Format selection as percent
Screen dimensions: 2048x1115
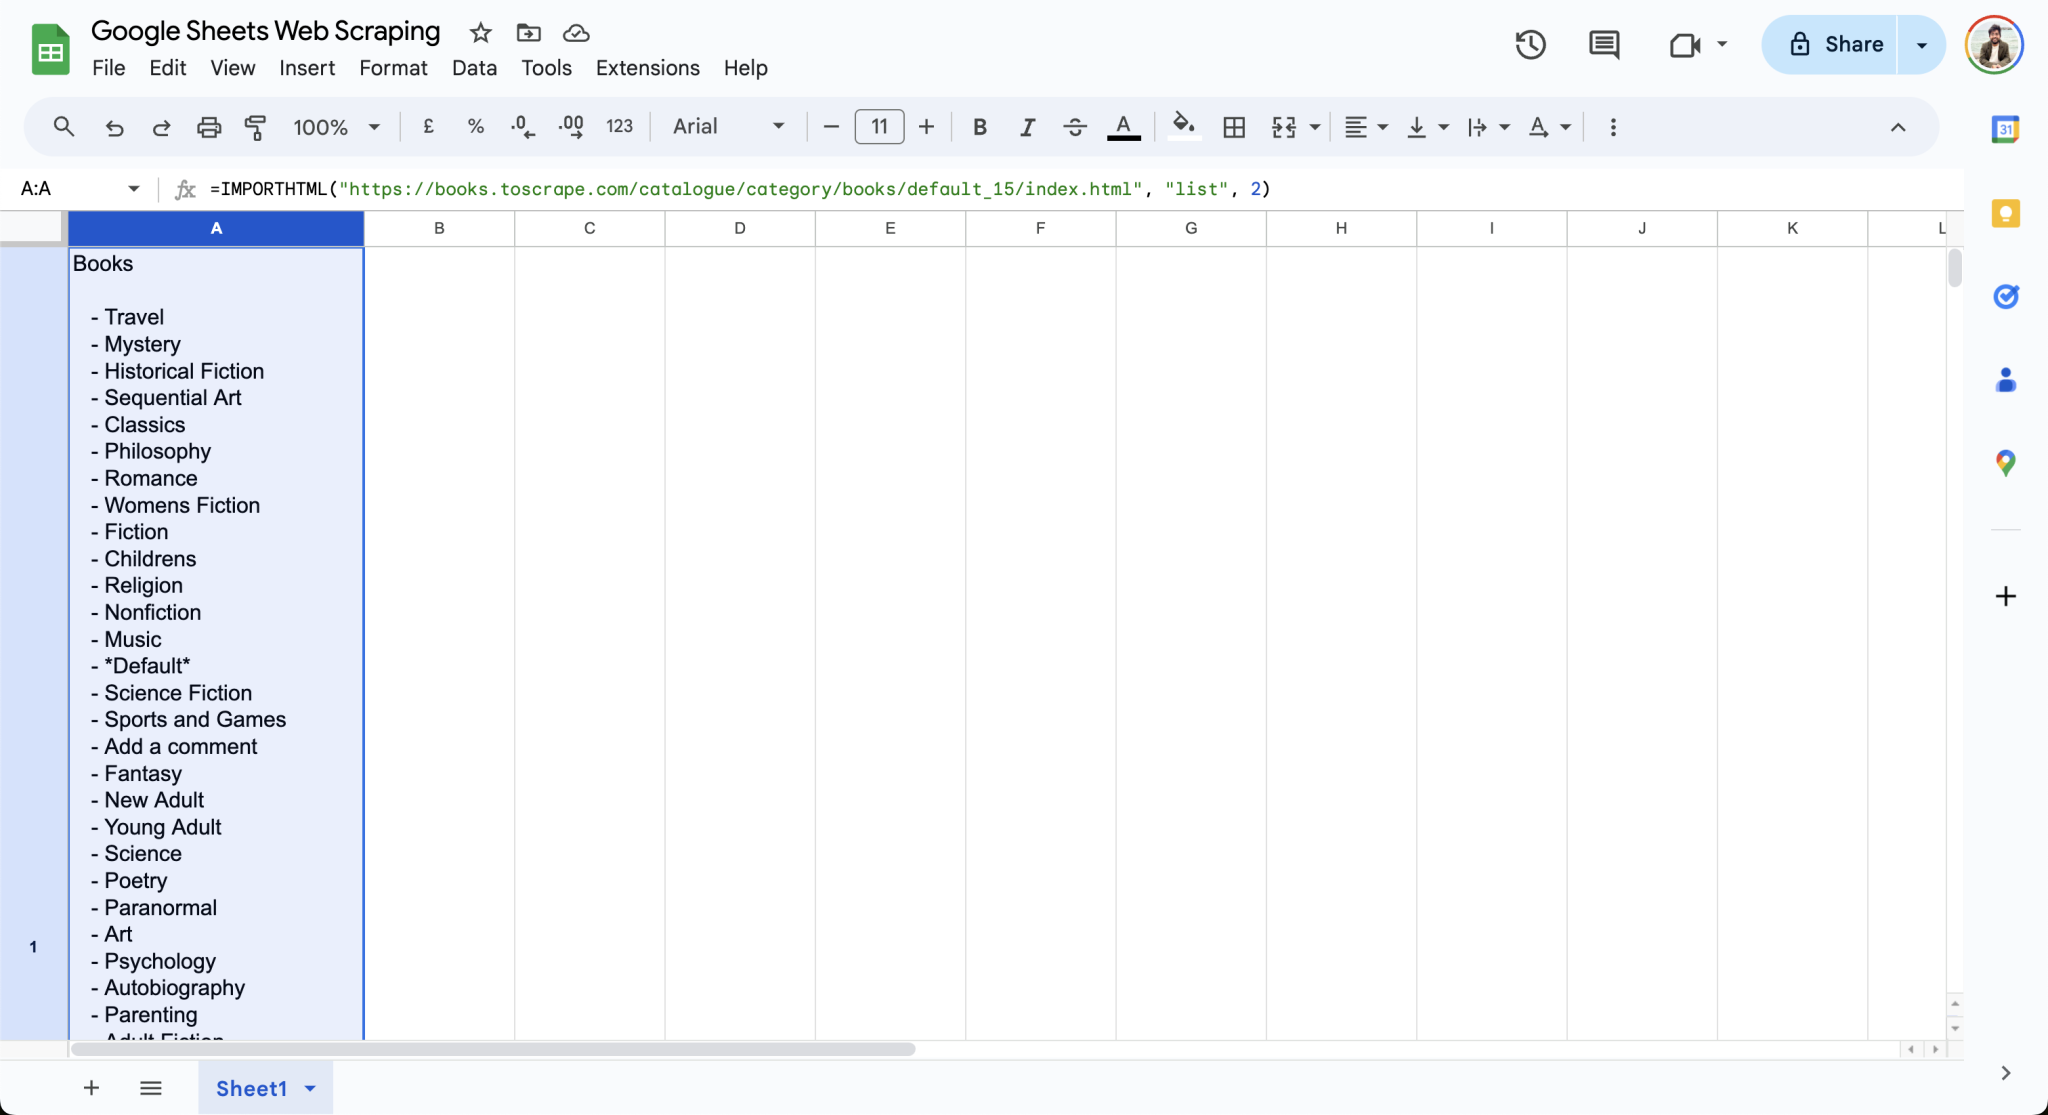(475, 127)
